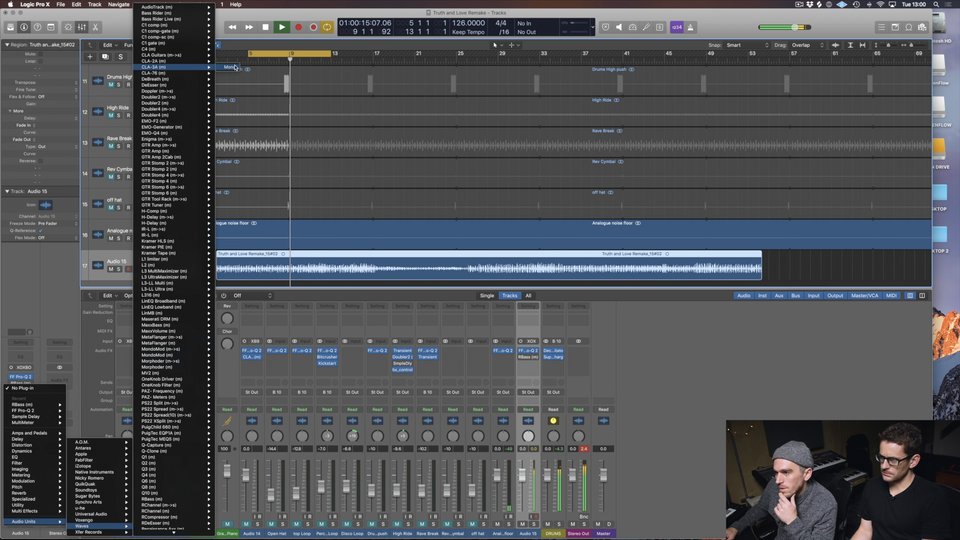Open the mixer Edit dropdown

click(x=109, y=295)
